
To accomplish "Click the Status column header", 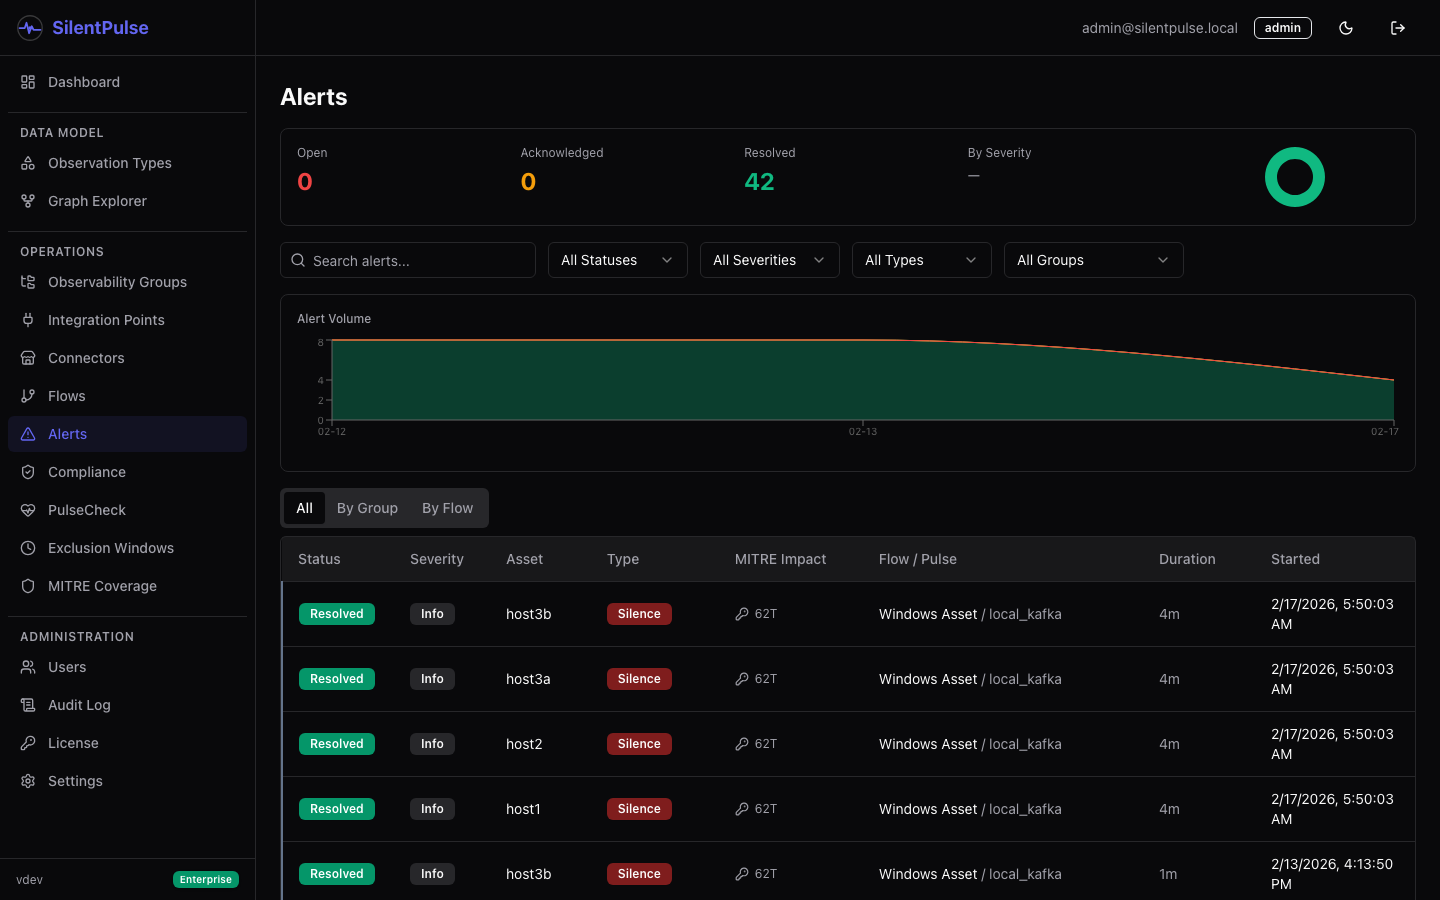I will click(x=319, y=559).
